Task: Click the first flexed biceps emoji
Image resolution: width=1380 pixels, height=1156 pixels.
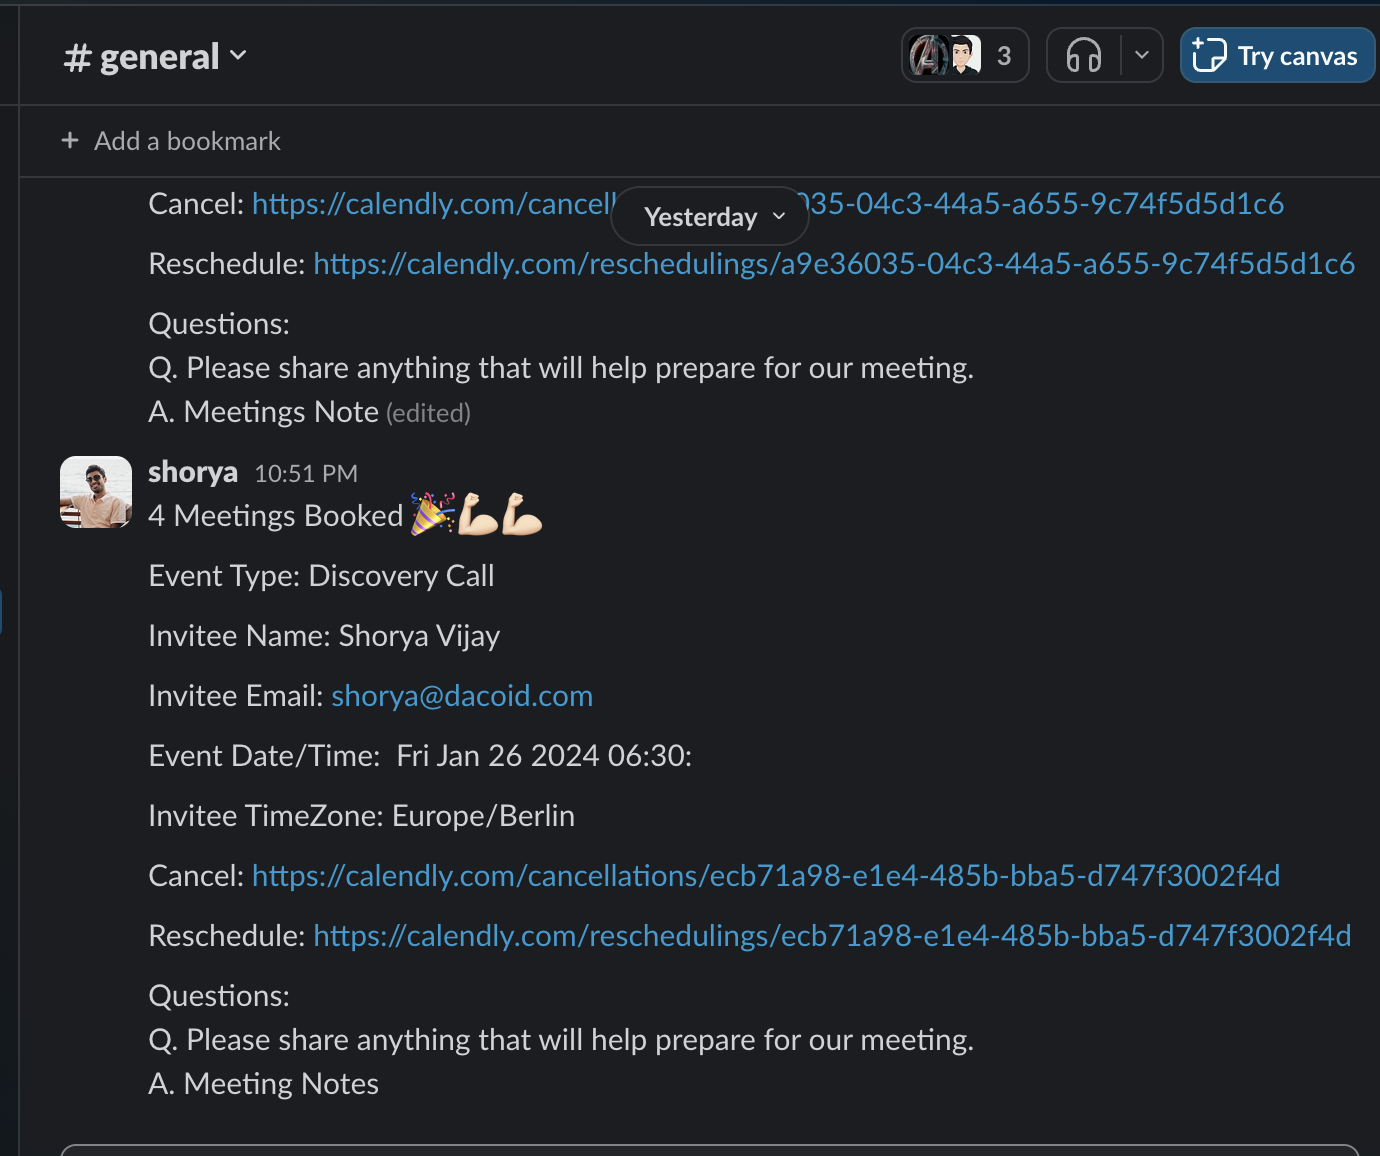Action: coord(478,514)
